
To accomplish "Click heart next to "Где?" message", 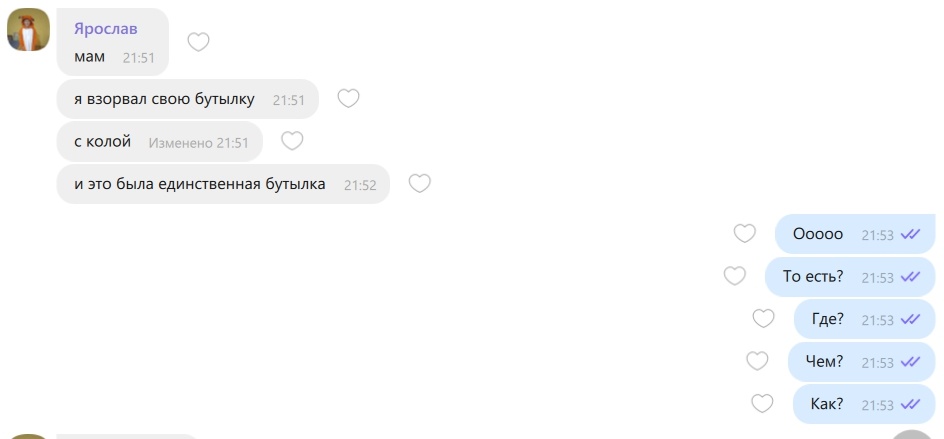I will (x=763, y=318).
